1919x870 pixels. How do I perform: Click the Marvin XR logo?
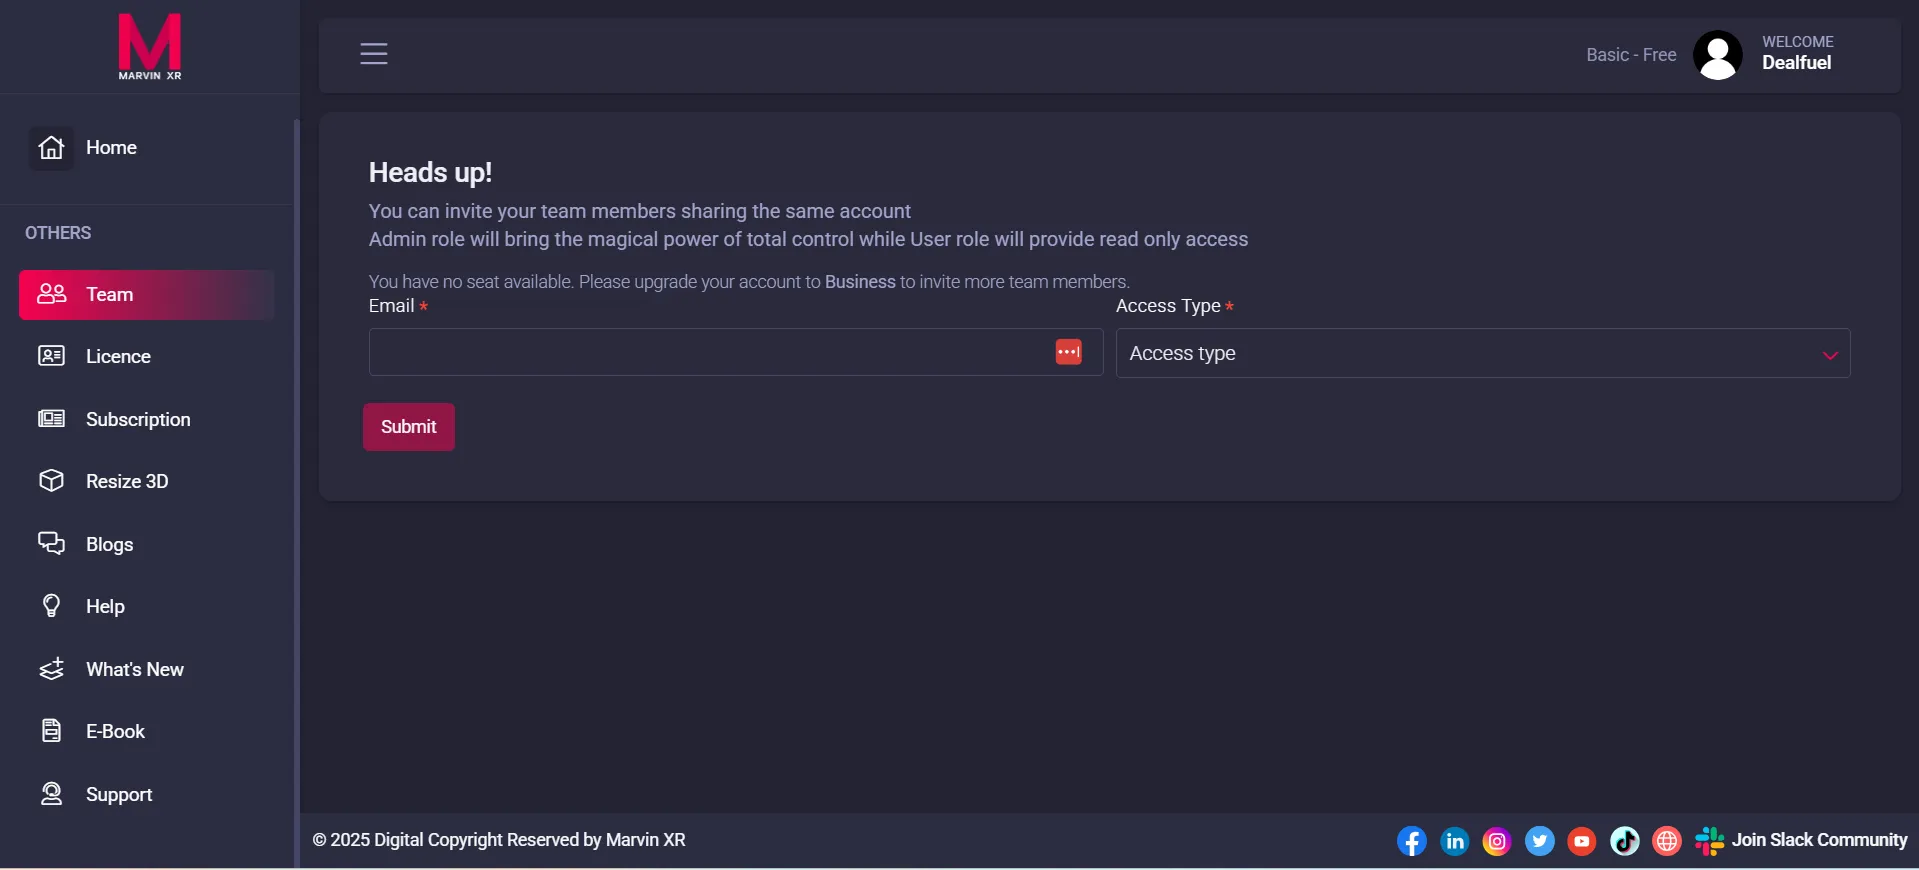(x=150, y=47)
